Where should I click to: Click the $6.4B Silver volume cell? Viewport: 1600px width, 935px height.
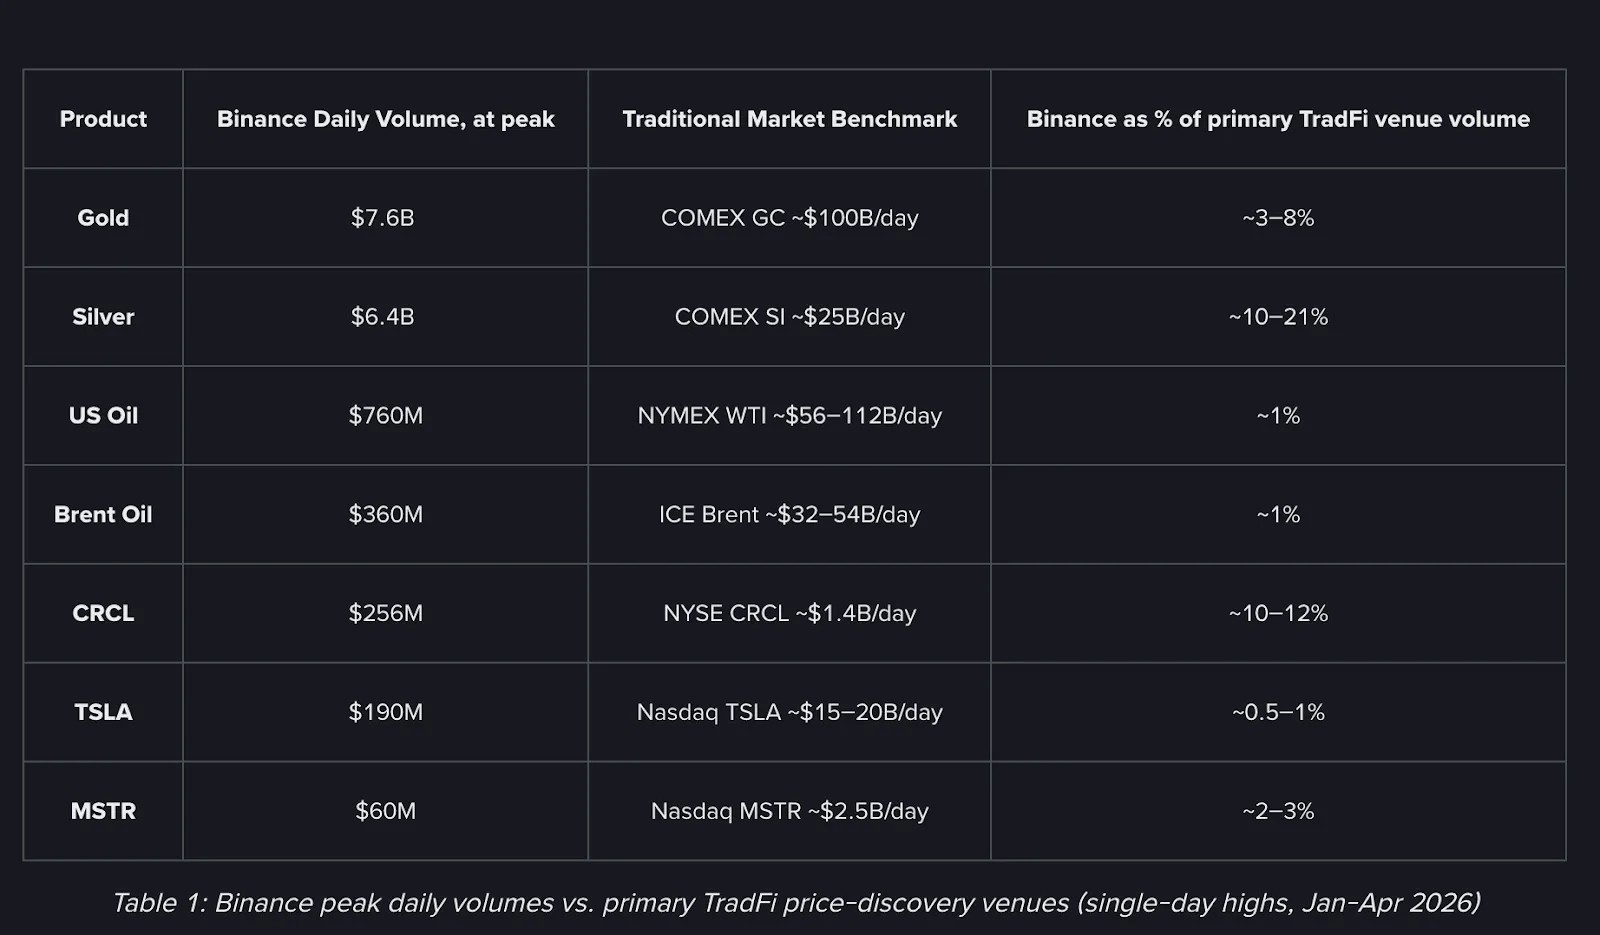point(383,317)
